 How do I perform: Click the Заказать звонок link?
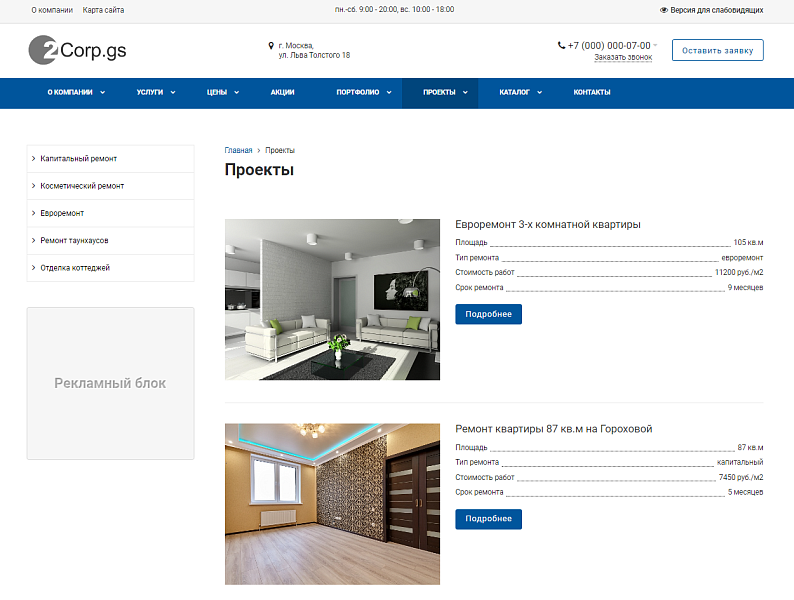[x=623, y=58]
